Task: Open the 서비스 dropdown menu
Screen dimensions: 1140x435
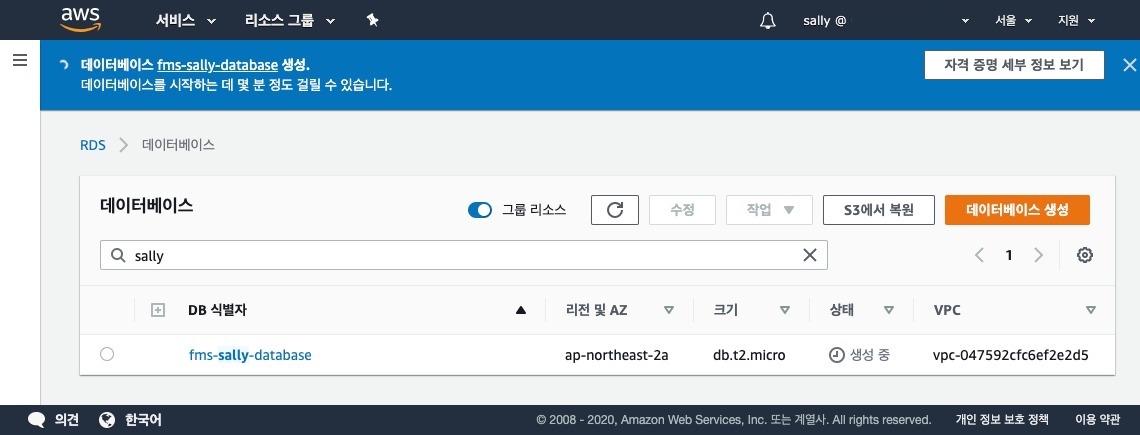Action: [x=185, y=20]
